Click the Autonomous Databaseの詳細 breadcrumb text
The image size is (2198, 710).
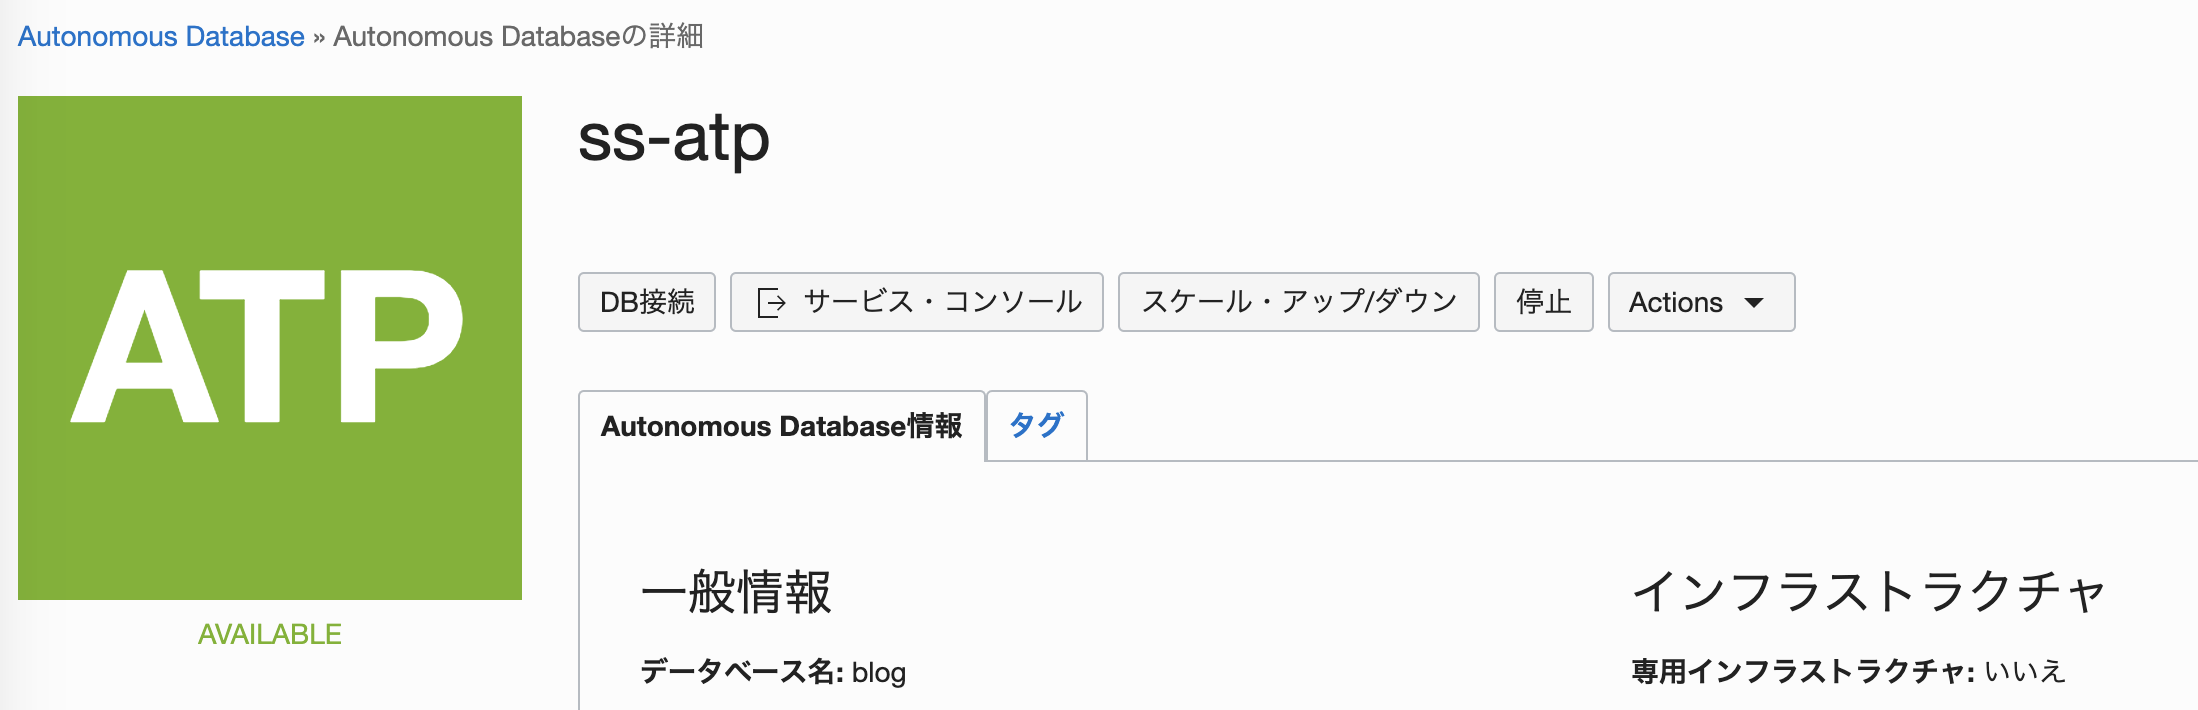point(518,36)
